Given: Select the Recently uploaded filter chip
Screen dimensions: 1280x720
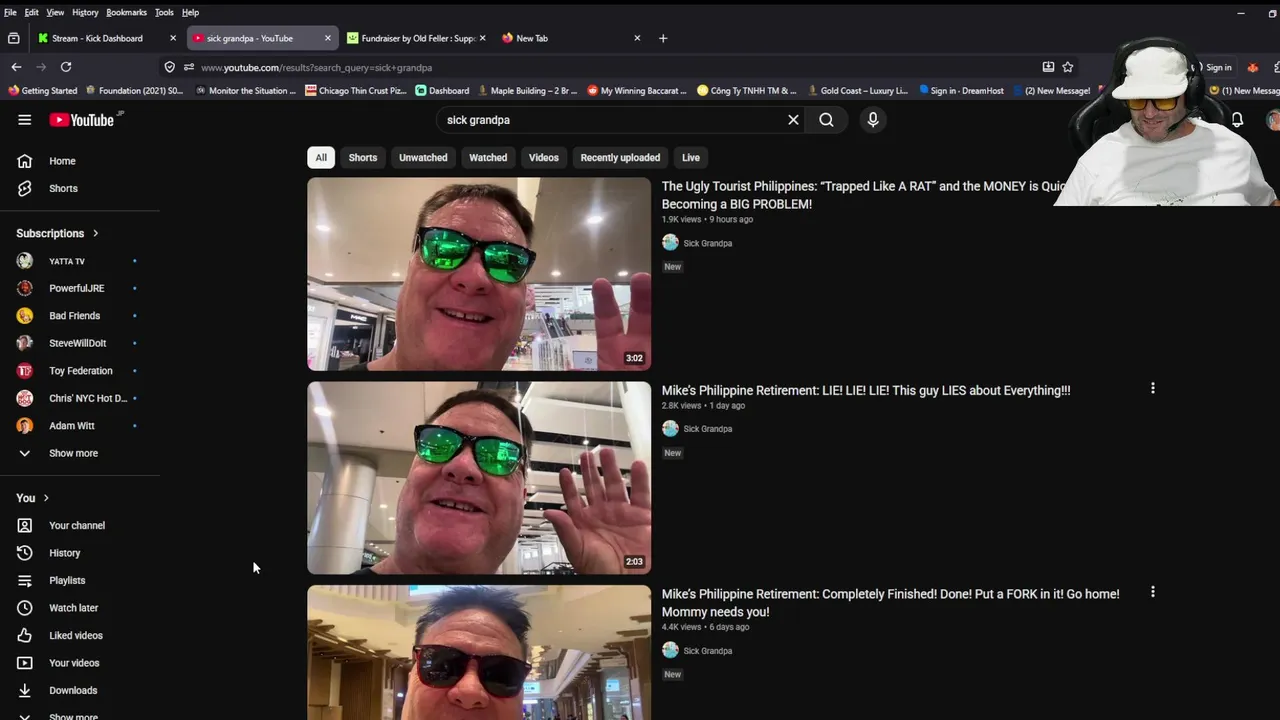Looking at the screenshot, I should pyautogui.click(x=620, y=157).
